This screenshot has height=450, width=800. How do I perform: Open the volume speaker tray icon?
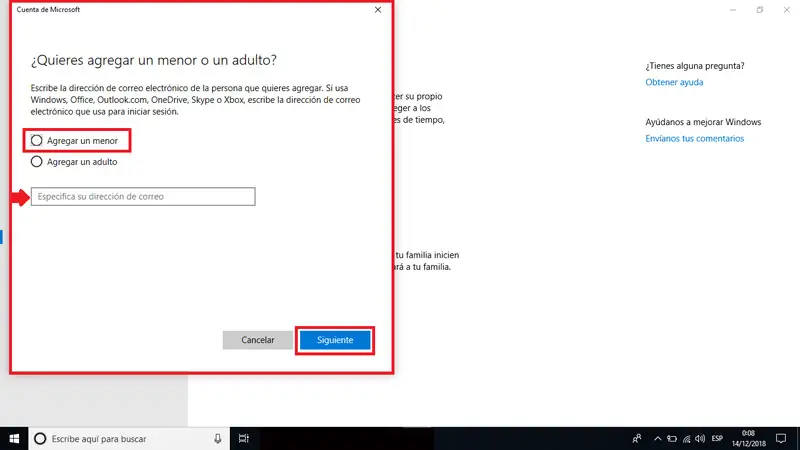[x=700, y=439]
